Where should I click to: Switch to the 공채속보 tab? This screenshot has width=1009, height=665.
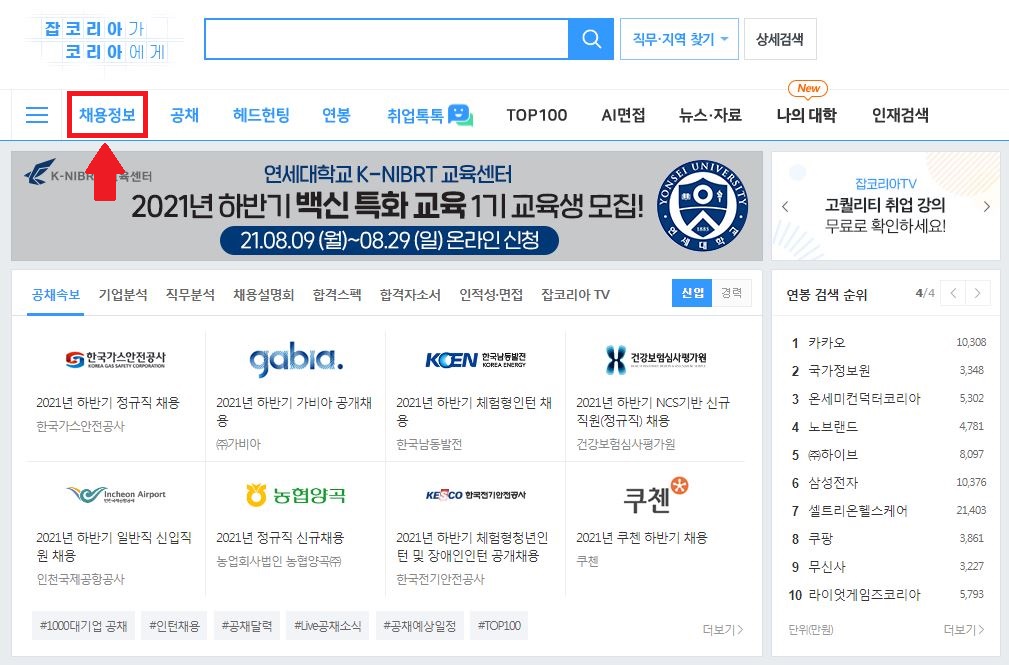tap(56, 295)
